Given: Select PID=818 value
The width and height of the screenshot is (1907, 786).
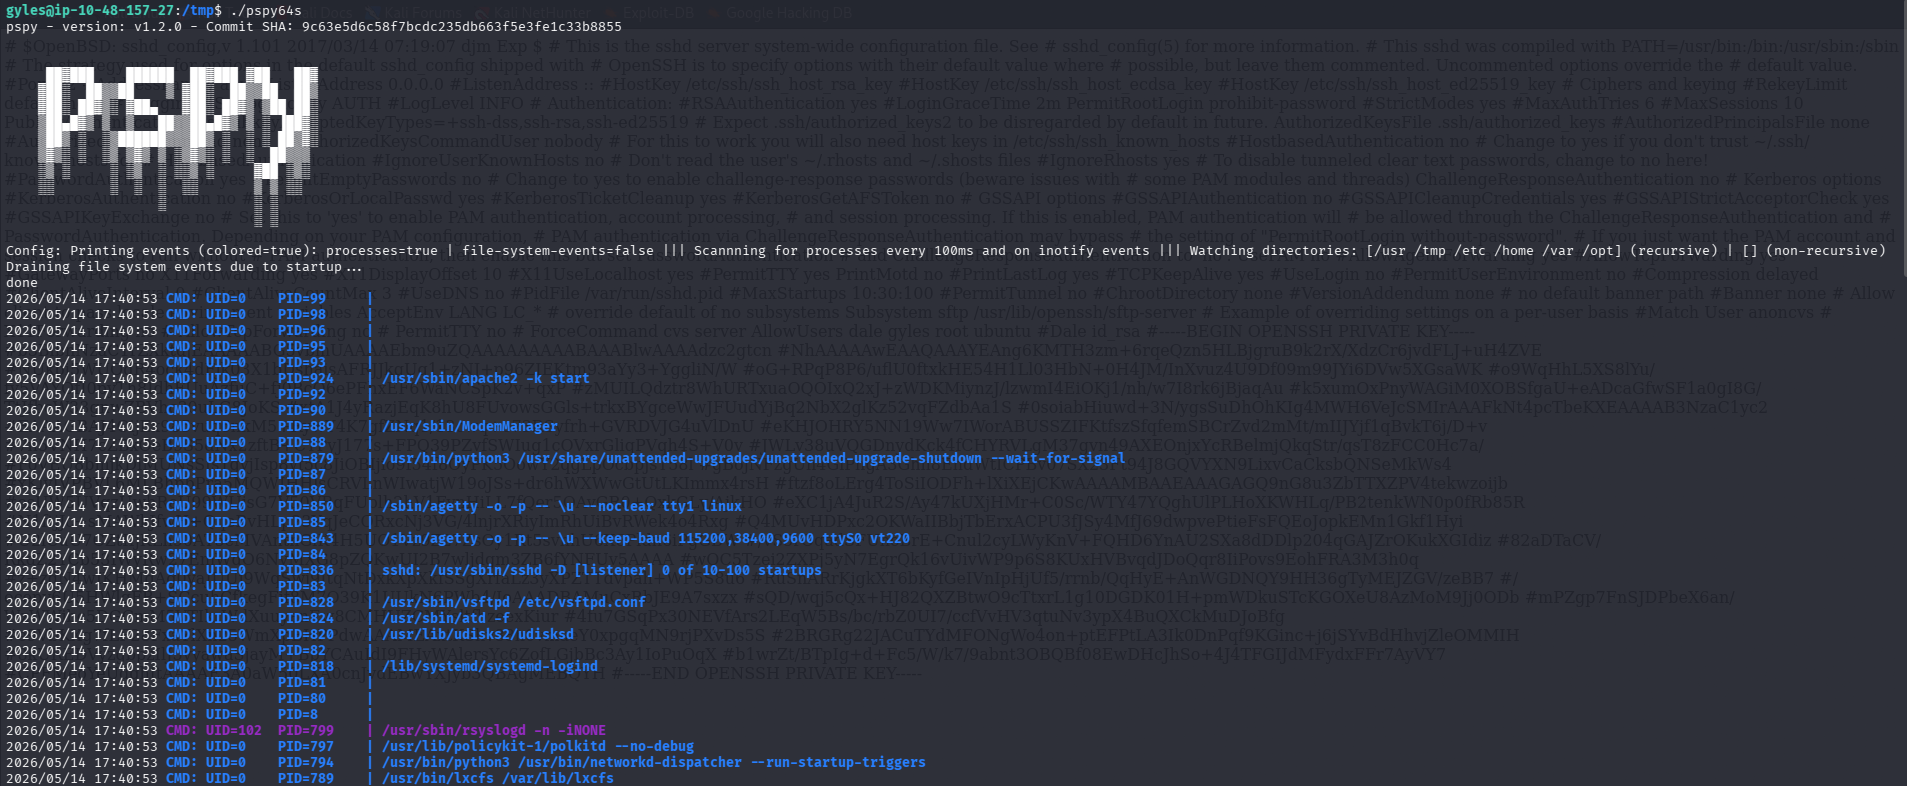Looking at the screenshot, I should (x=306, y=667).
